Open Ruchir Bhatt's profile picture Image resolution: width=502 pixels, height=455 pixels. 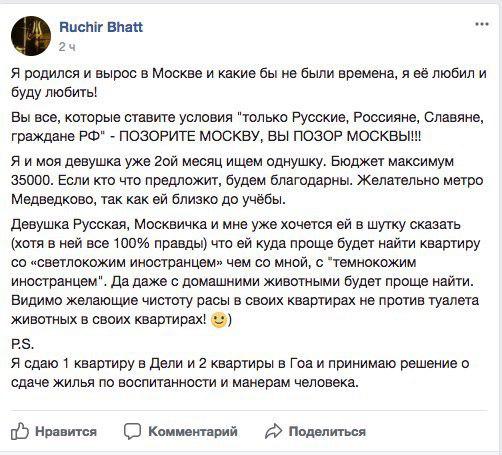point(31,36)
